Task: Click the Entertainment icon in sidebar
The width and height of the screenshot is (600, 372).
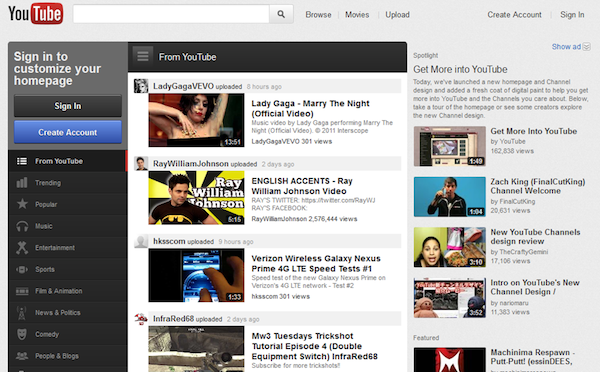Action: [x=22, y=248]
